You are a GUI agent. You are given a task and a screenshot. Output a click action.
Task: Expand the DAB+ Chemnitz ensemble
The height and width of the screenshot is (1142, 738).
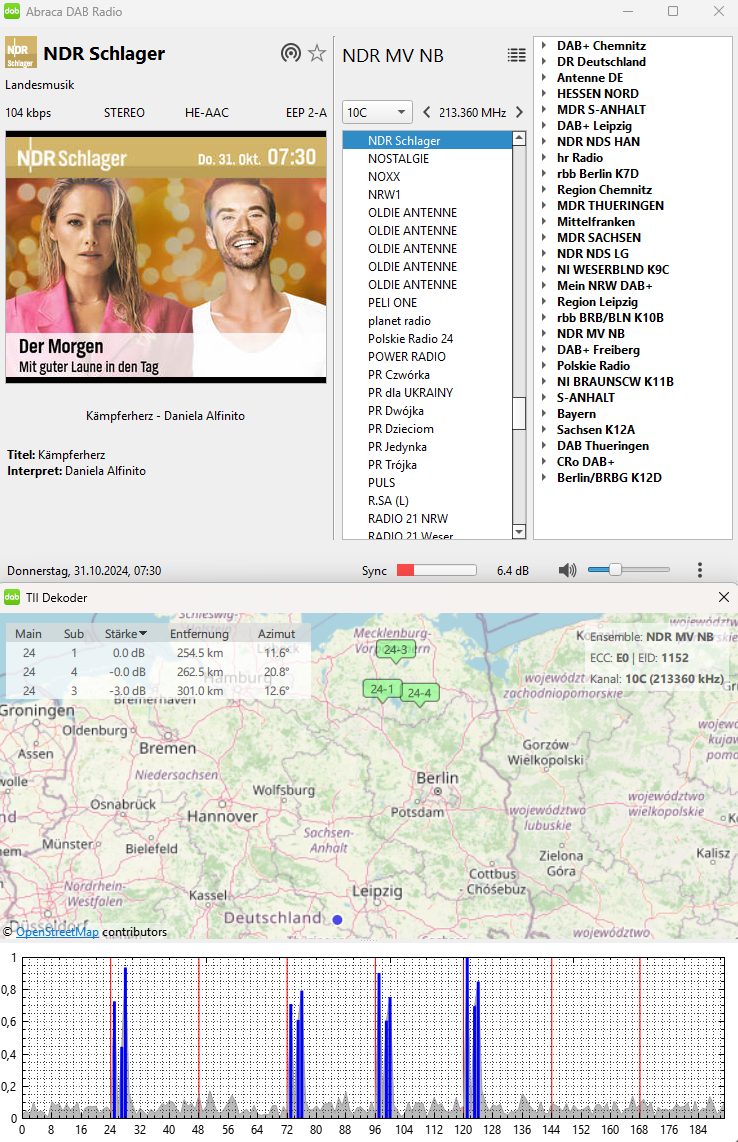(x=544, y=45)
